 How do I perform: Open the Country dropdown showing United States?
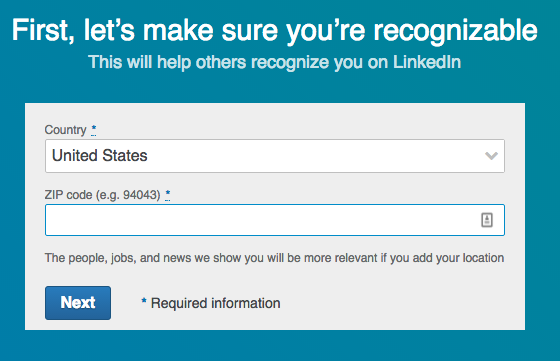click(x=275, y=156)
